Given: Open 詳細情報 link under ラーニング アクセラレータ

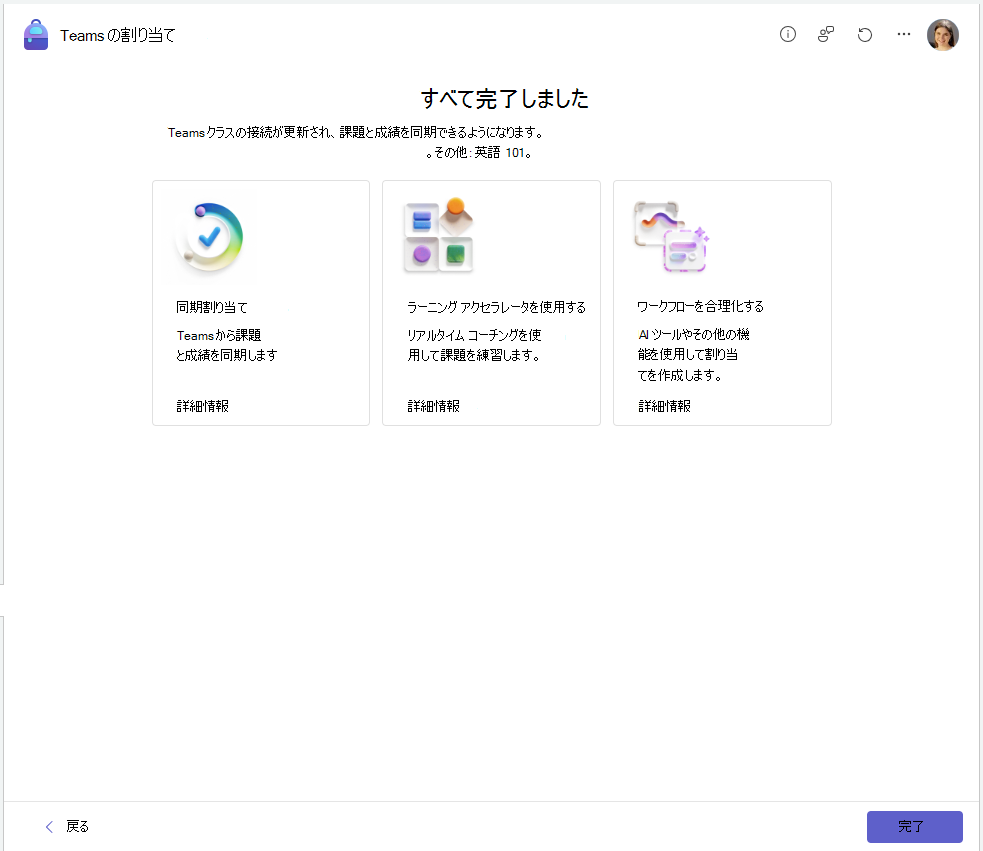Looking at the screenshot, I should click(x=434, y=406).
